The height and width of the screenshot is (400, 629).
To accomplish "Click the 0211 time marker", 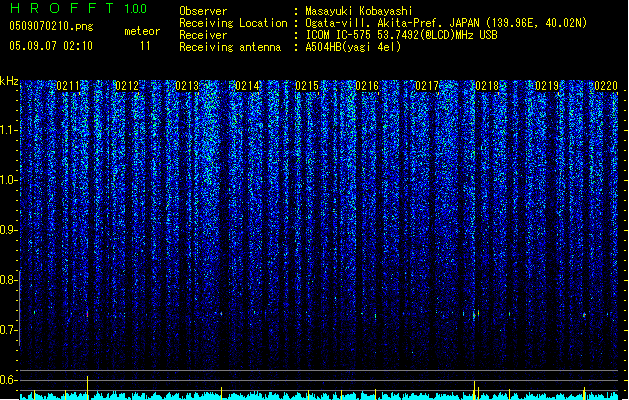I will 68,86.
